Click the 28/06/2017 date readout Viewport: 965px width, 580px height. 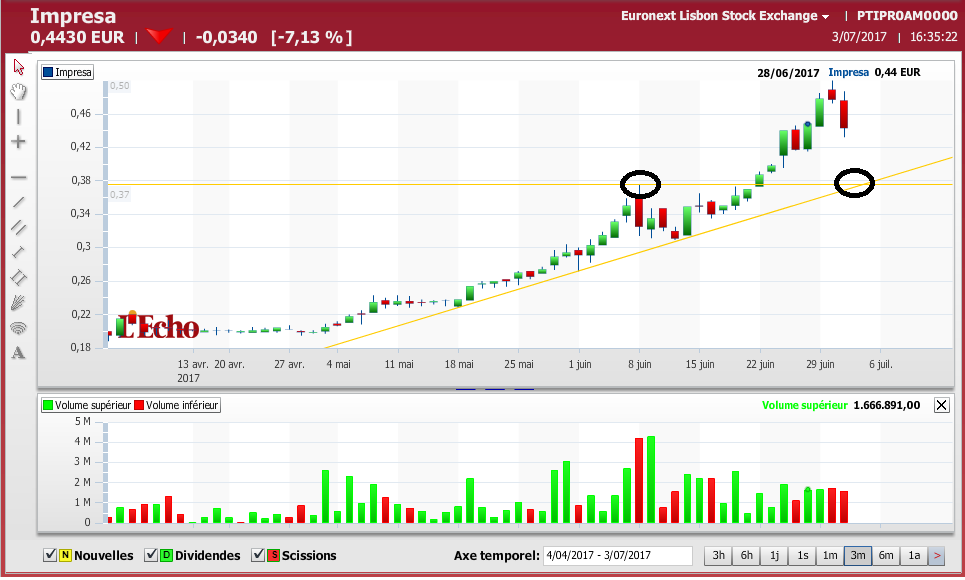point(788,73)
